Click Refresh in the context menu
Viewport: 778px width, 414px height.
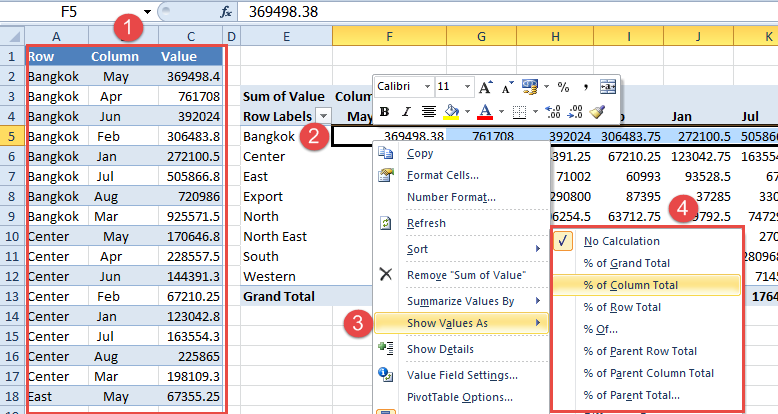[427, 223]
